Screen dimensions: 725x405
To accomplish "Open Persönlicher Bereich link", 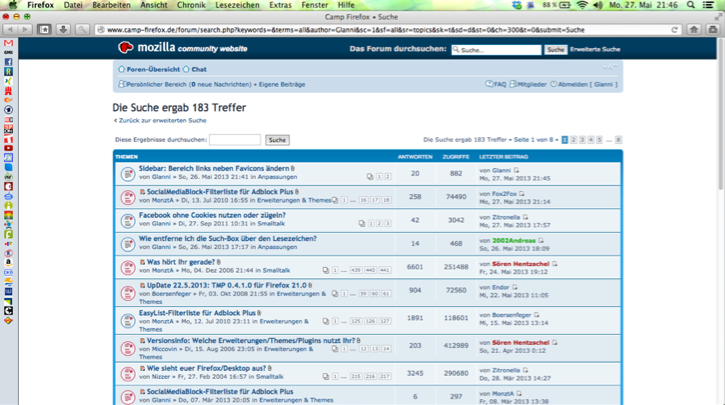I will coord(156,85).
